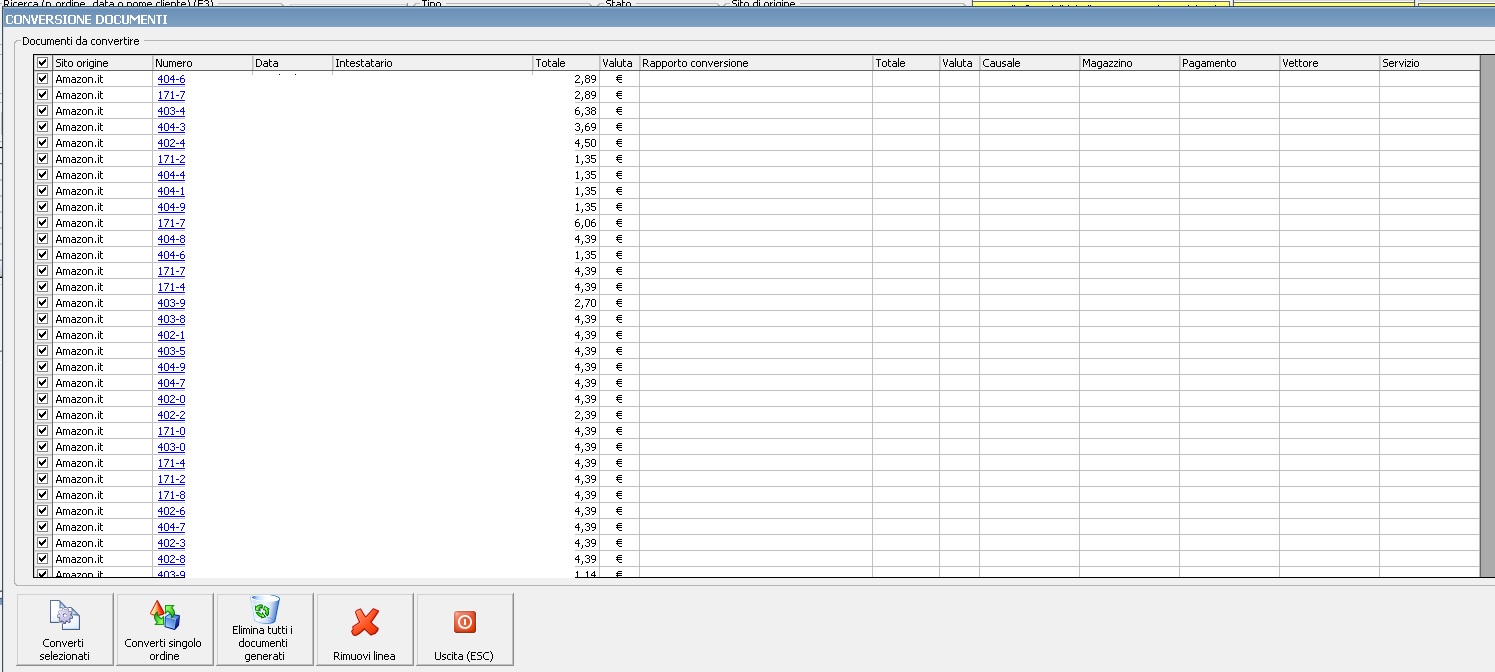Click Elimina tutti i documenti generati
The width and height of the screenshot is (1495, 672).
click(265, 629)
